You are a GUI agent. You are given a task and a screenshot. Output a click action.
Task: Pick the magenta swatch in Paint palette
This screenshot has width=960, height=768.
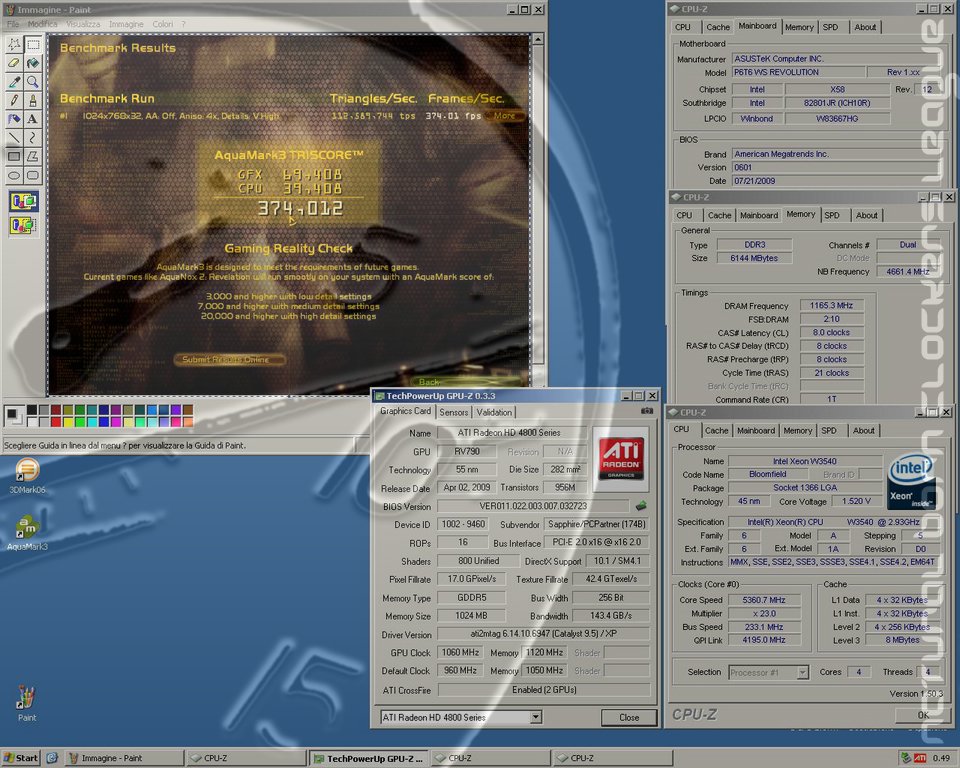(115, 421)
